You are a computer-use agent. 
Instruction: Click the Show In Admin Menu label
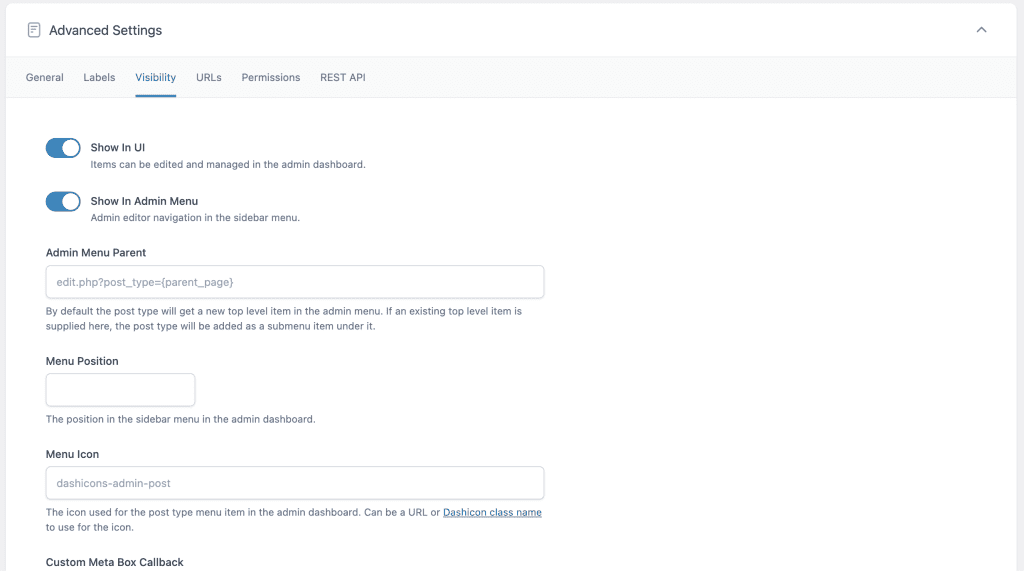click(x=144, y=201)
